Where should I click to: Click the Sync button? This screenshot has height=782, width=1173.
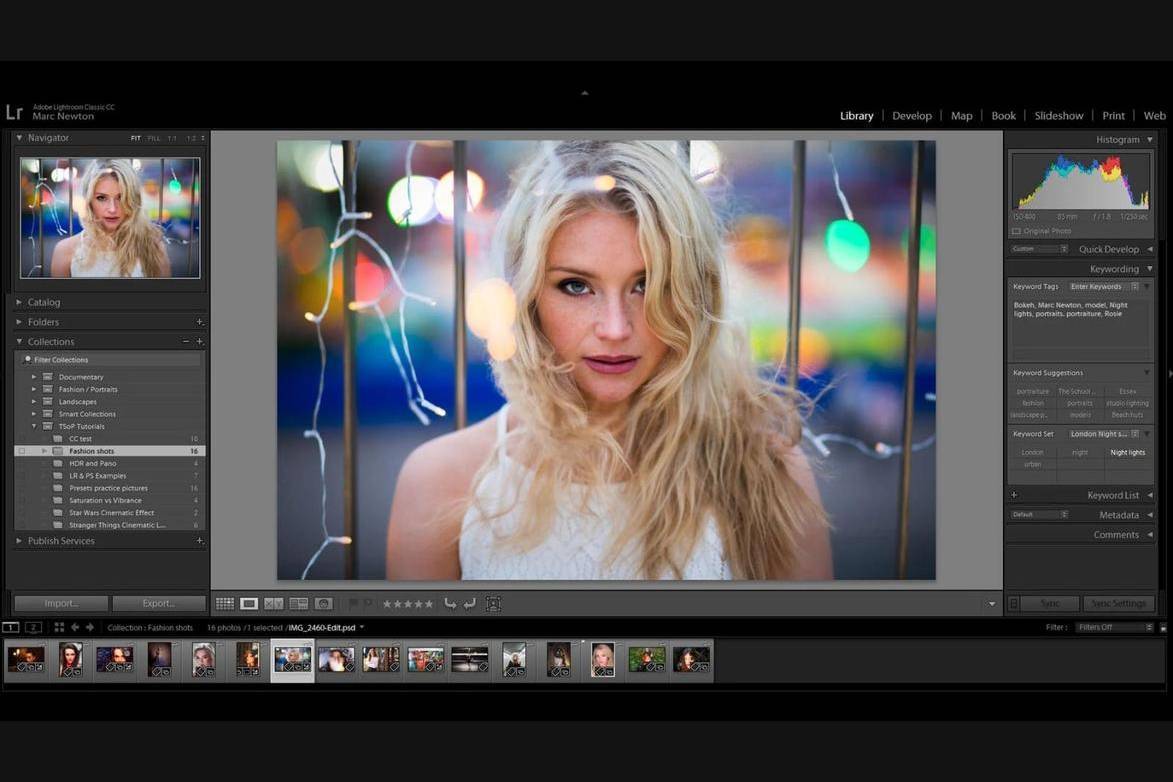1050,603
